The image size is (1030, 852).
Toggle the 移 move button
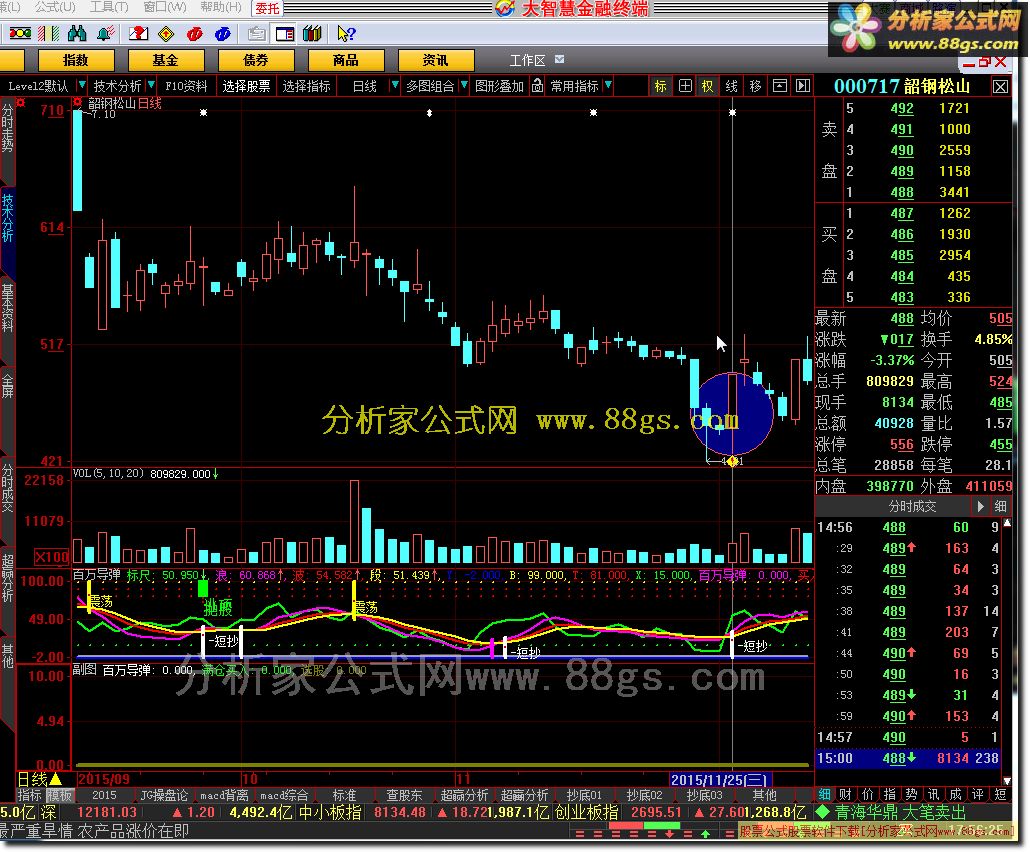(755, 86)
